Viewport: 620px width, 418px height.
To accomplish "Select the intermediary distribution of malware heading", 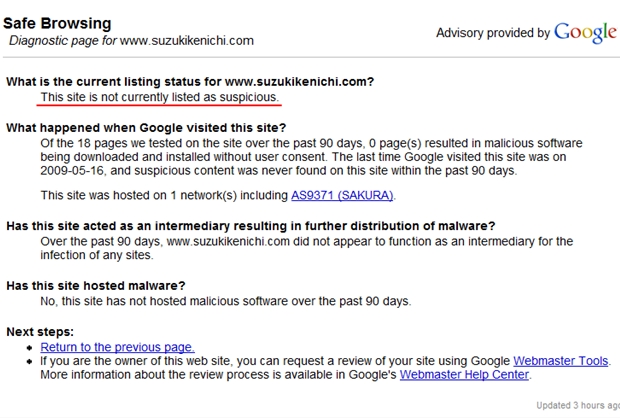I will pos(251,226).
